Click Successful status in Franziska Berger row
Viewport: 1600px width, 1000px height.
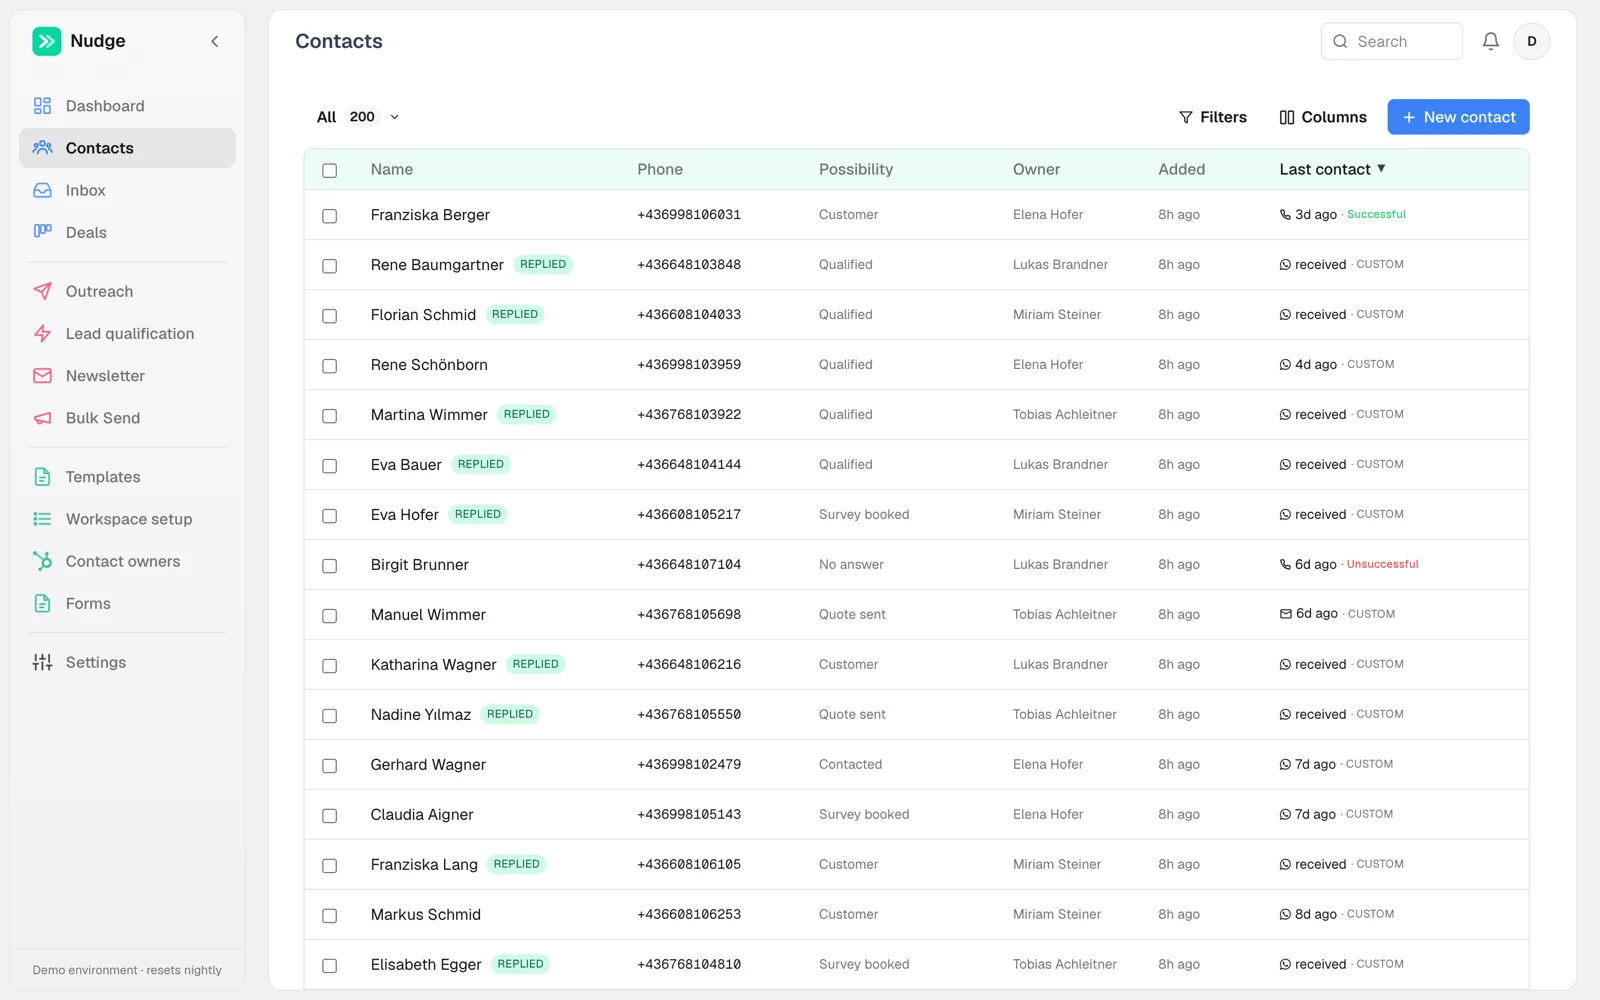pyautogui.click(x=1376, y=214)
